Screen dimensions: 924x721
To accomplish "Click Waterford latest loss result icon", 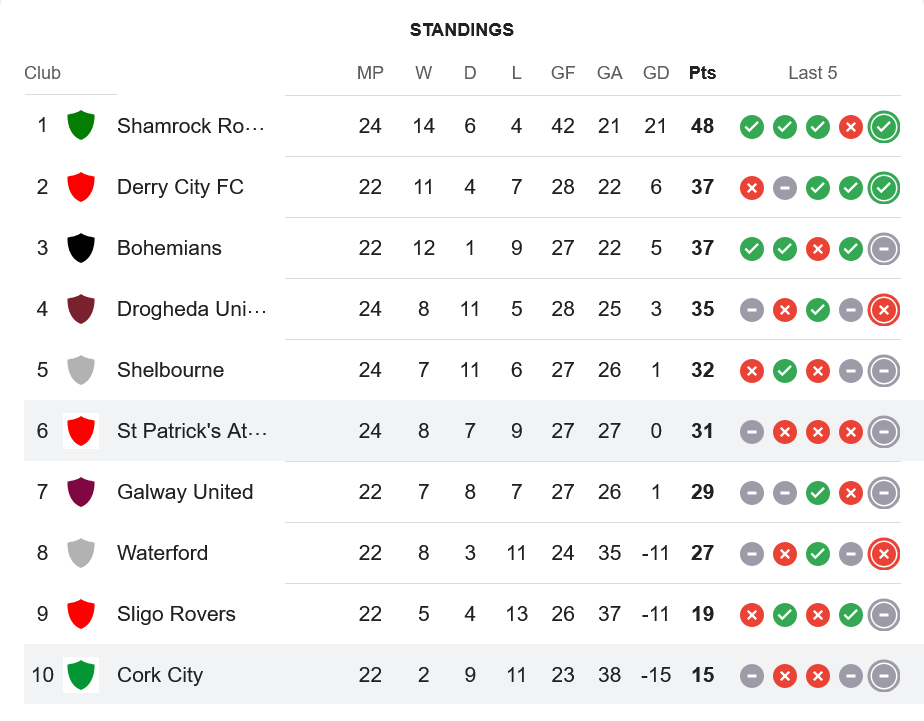I will pos(883,554).
